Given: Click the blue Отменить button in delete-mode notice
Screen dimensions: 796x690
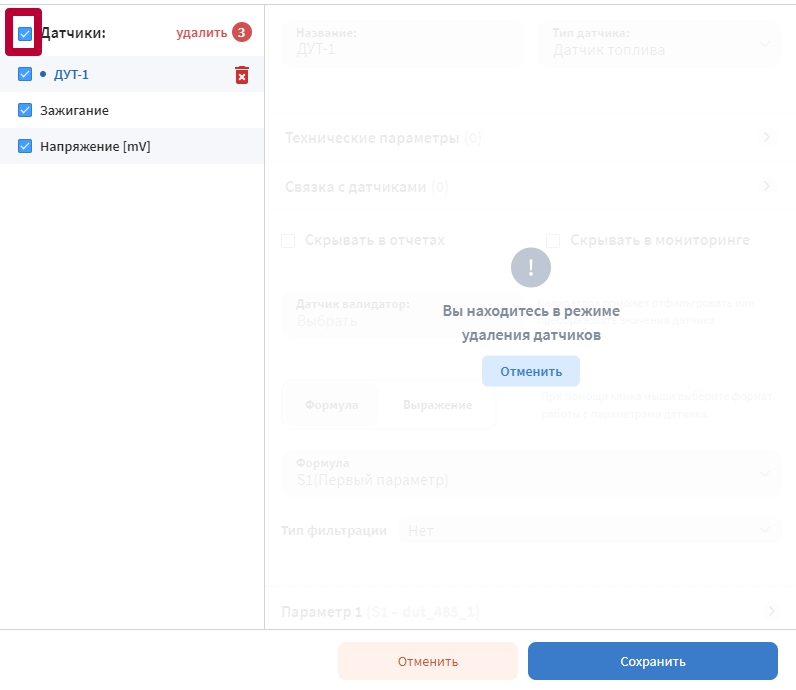Looking at the screenshot, I should [530, 371].
